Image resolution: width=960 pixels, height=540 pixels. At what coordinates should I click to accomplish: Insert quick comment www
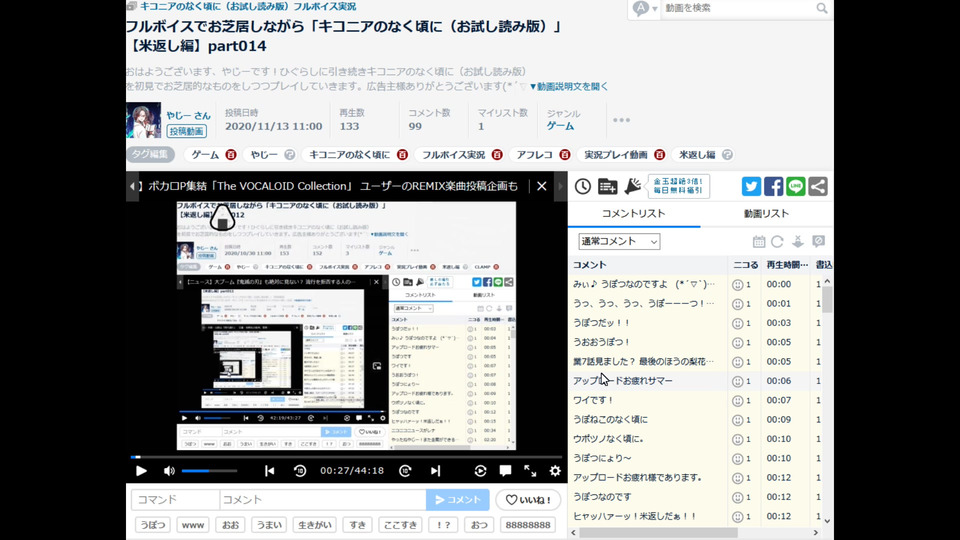pos(193,525)
